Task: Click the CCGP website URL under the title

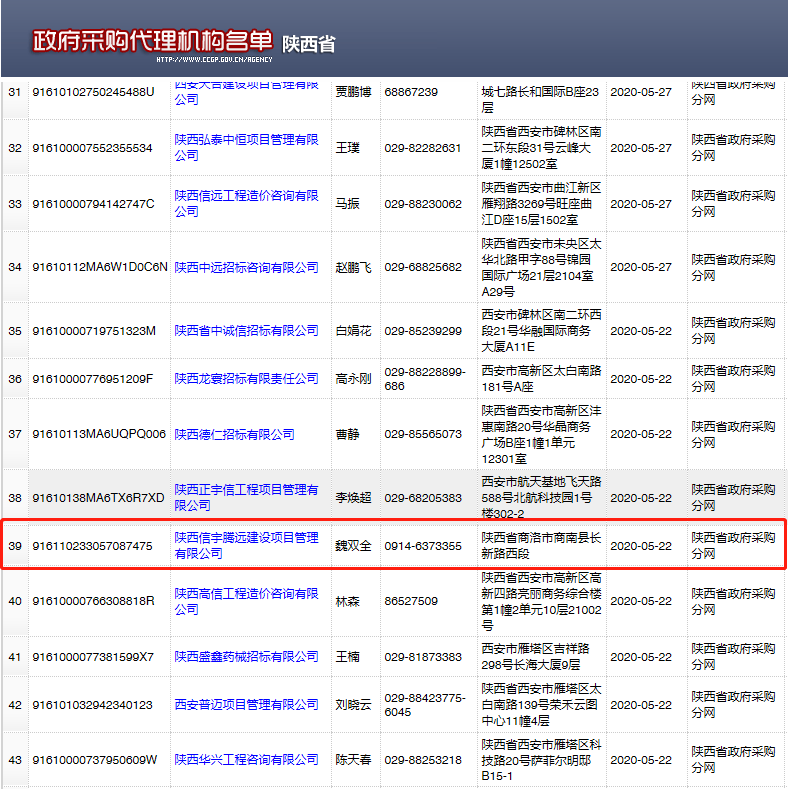Action: 214,59
